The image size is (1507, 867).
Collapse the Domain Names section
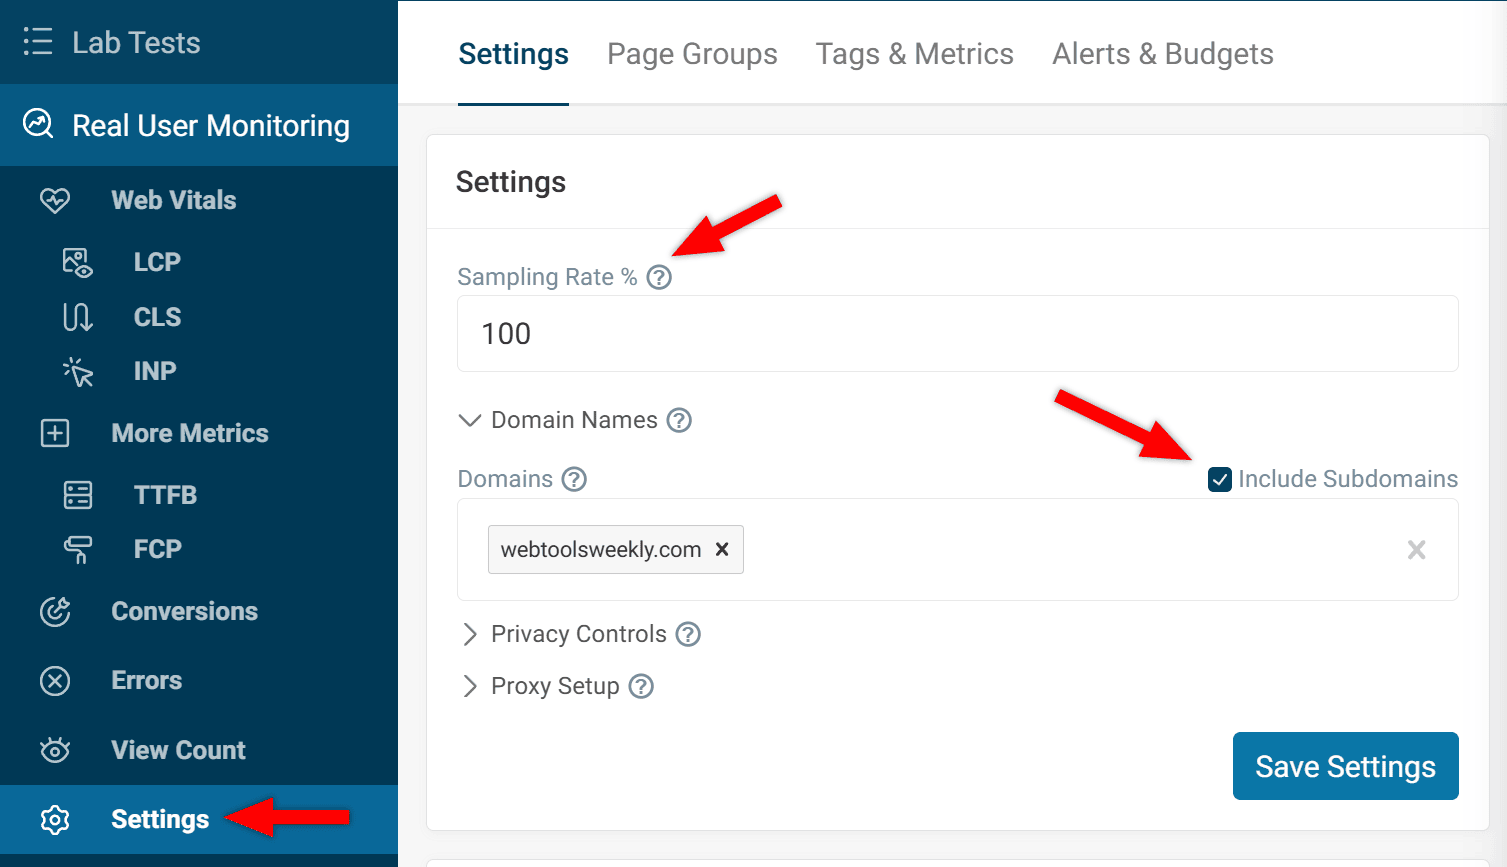coord(470,420)
